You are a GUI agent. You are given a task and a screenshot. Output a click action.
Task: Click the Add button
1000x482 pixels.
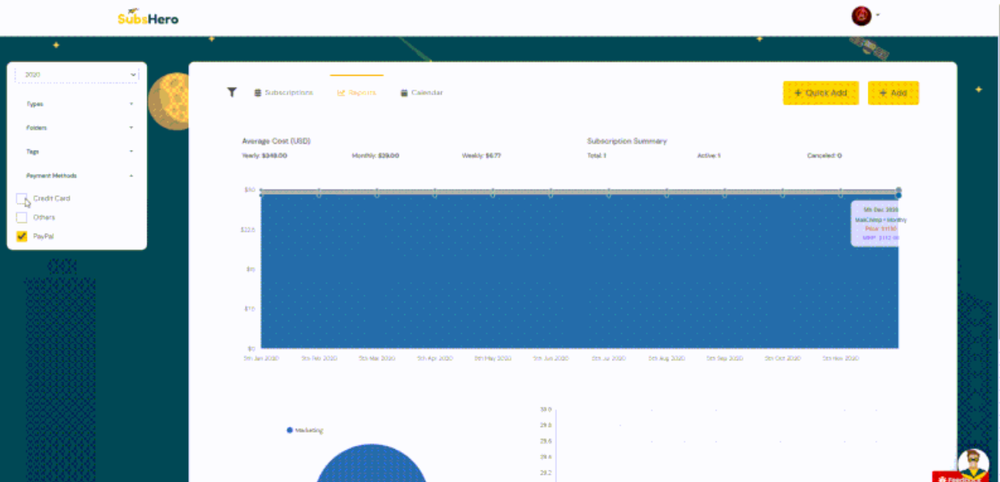tap(893, 93)
